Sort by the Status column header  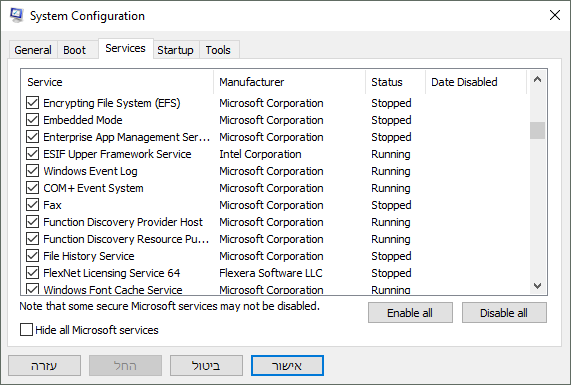tap(395, 82)
